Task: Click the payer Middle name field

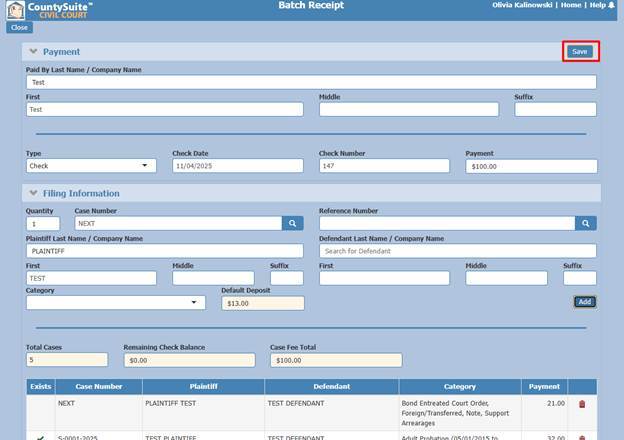Action: point(409,109)
